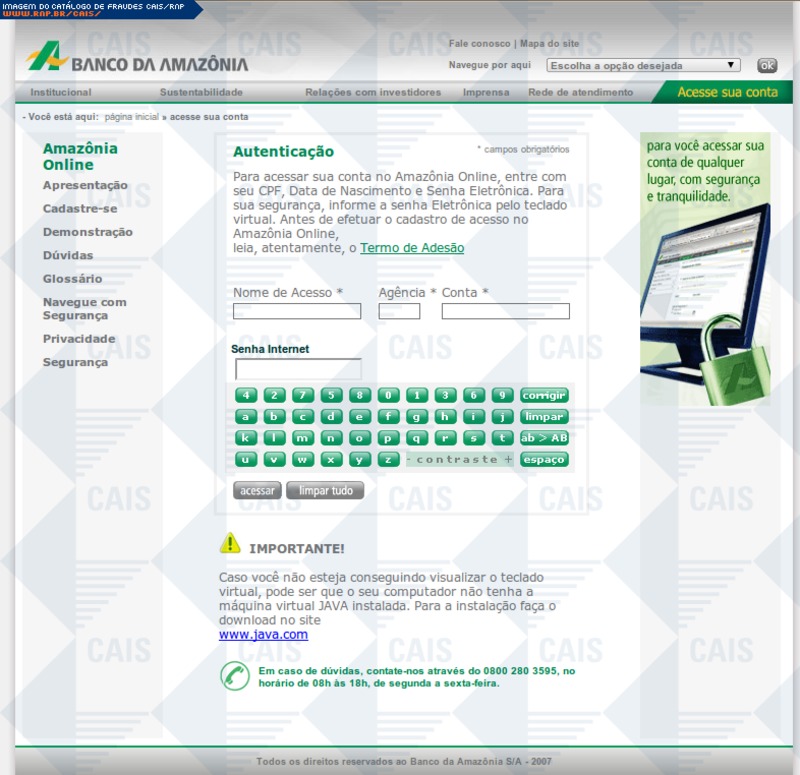Toggle uppercase with 'ab > AB' key
The width and height of the screenshot is (800, 775).
543,438
